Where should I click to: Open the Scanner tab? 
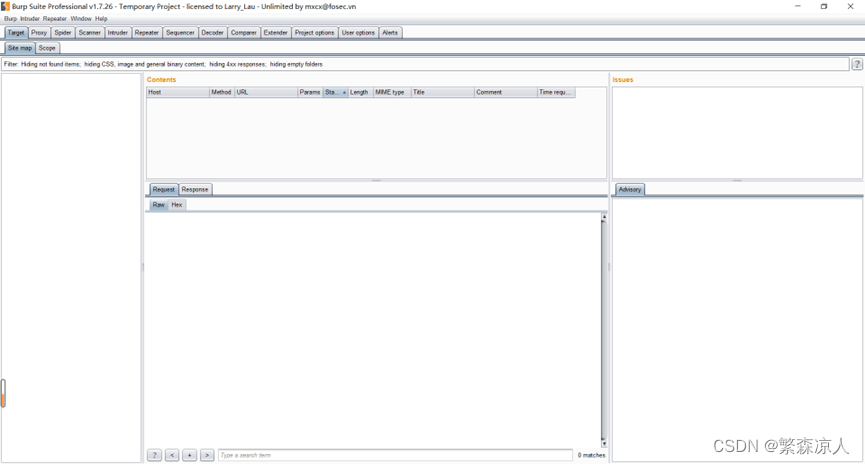pos(89,33)
